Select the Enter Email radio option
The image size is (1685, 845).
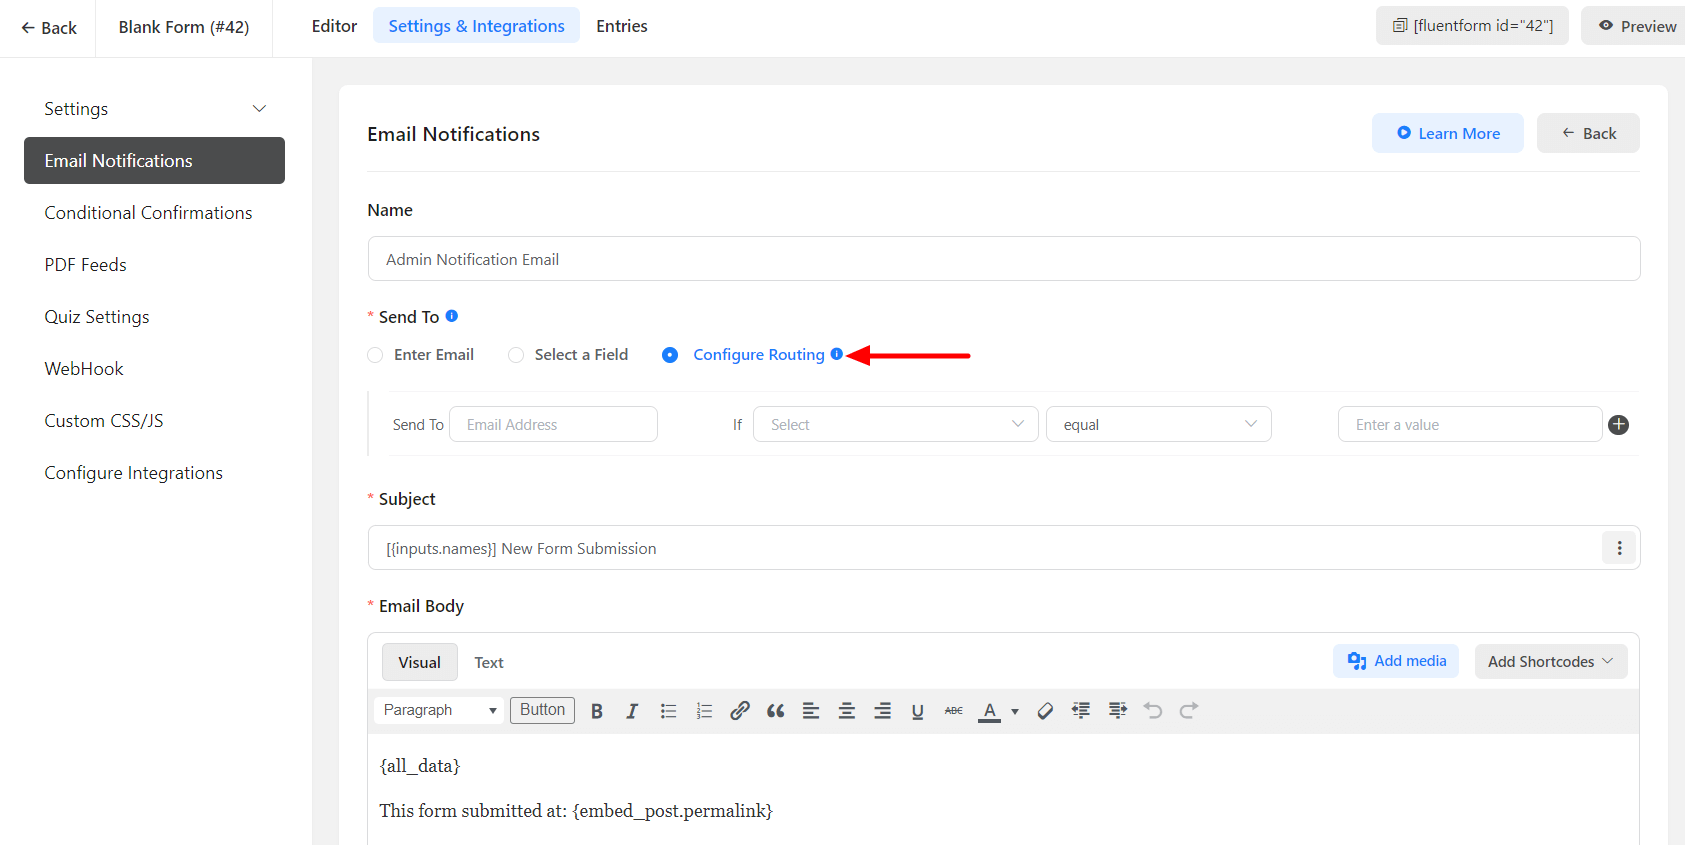point(376,355)
